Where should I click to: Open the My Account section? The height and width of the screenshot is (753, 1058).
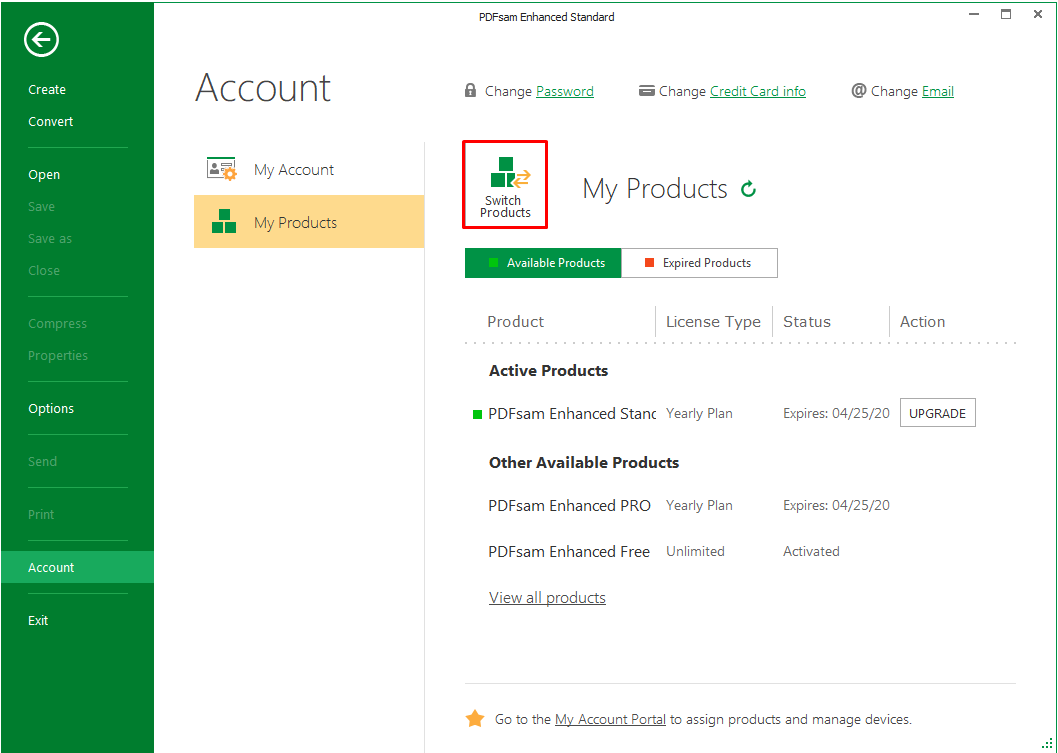point(309,169)
